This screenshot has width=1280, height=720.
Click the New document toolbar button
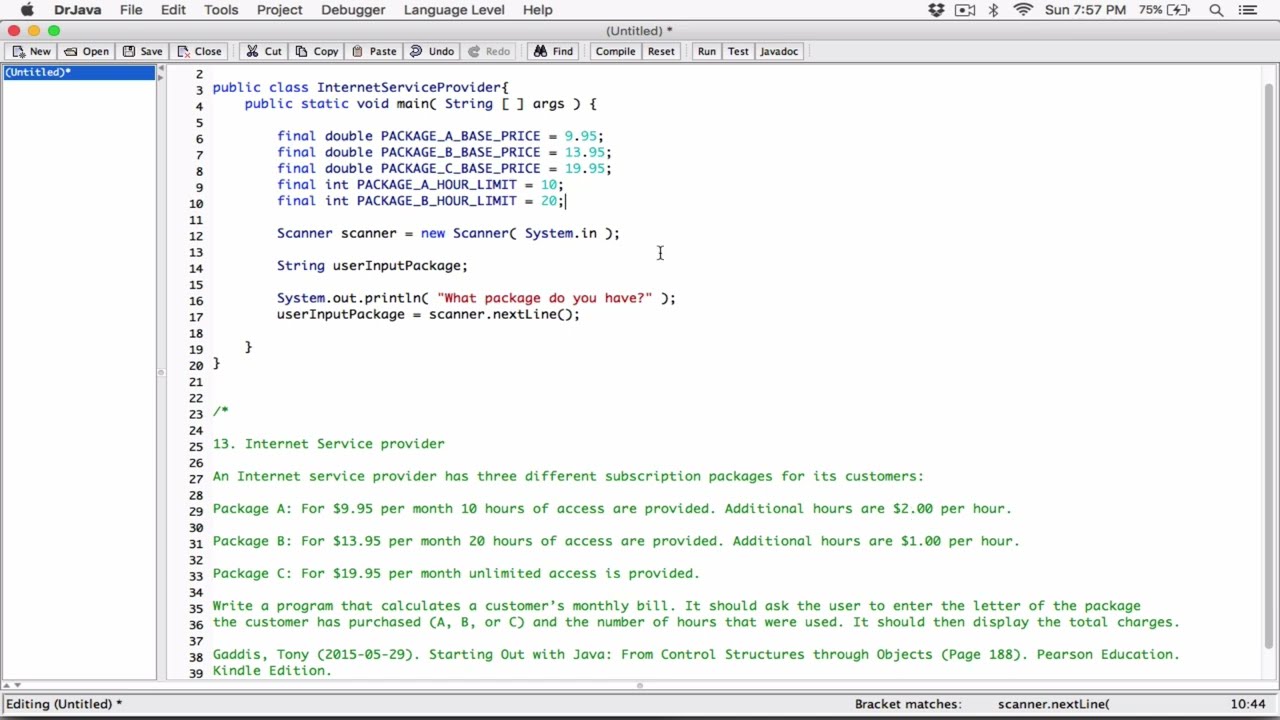(31, 51)
